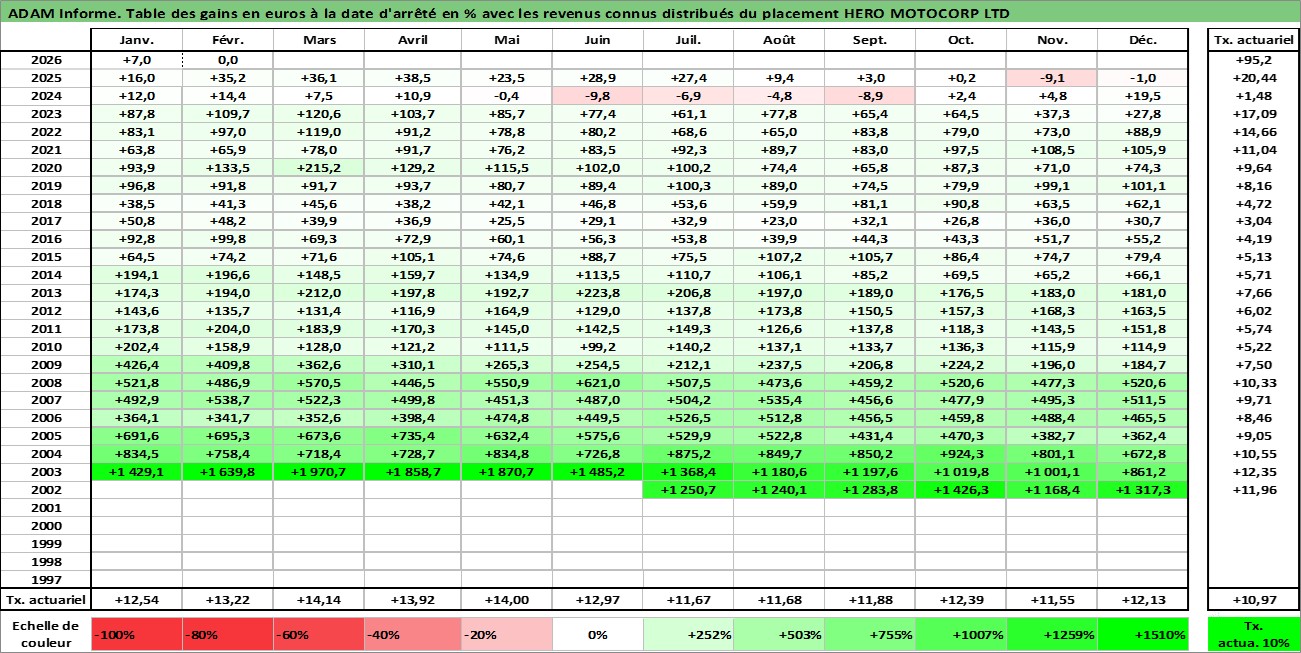The height and width of the screenshot is (653, 1301).
Task: Click the -100% color scale swatch
Action: click(137, 634)
